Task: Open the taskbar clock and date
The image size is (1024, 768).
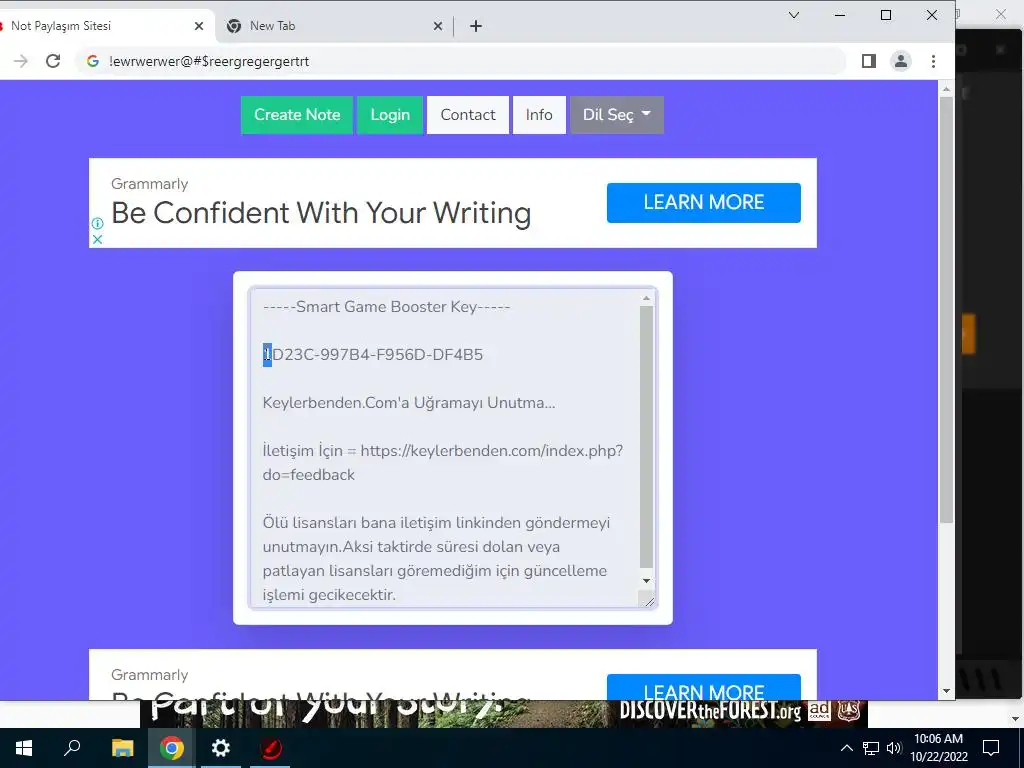Action: pos(938,748)
